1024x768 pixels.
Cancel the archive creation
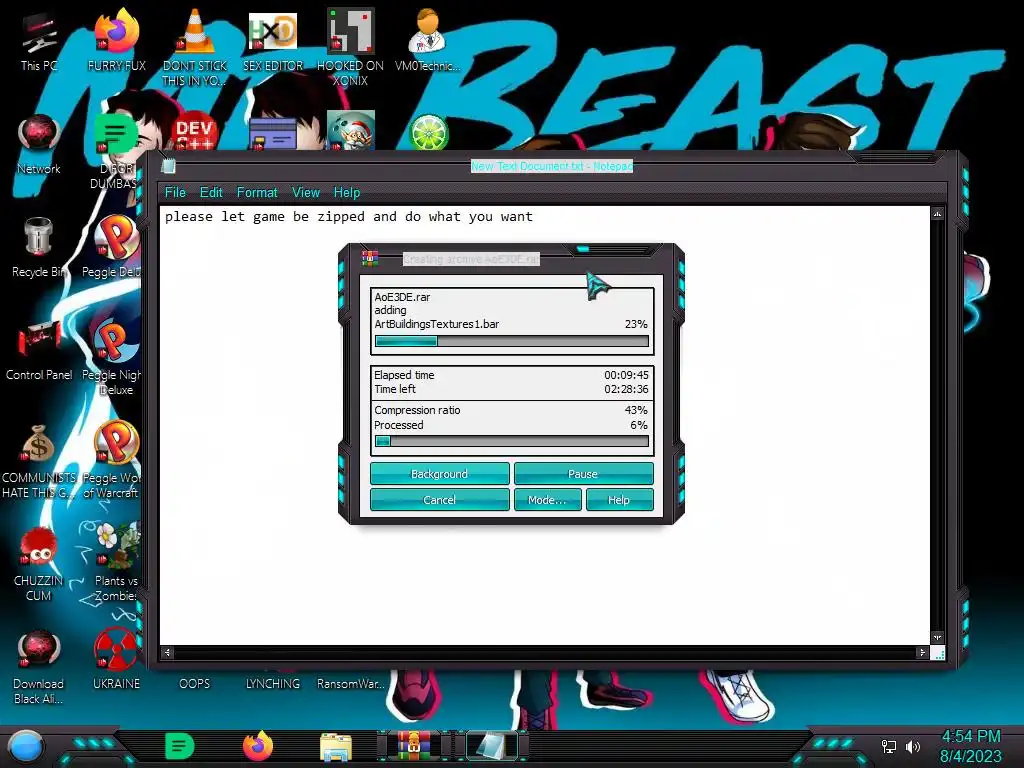tap(440, 500)
